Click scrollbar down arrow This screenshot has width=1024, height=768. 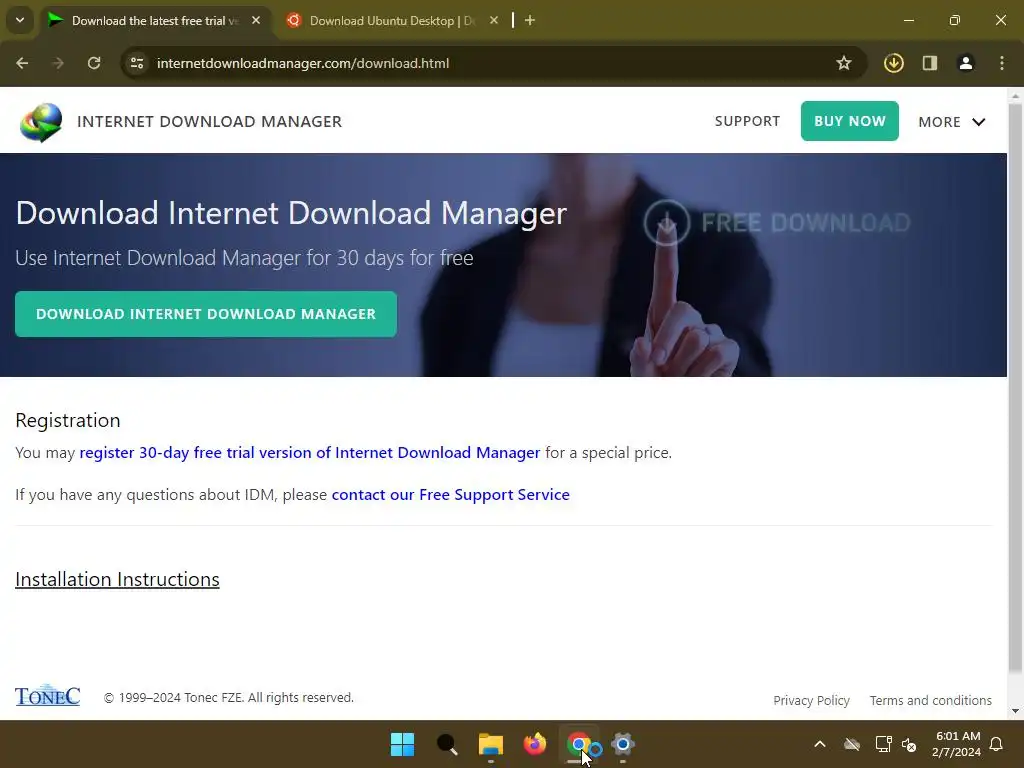tap(1015, 711)
